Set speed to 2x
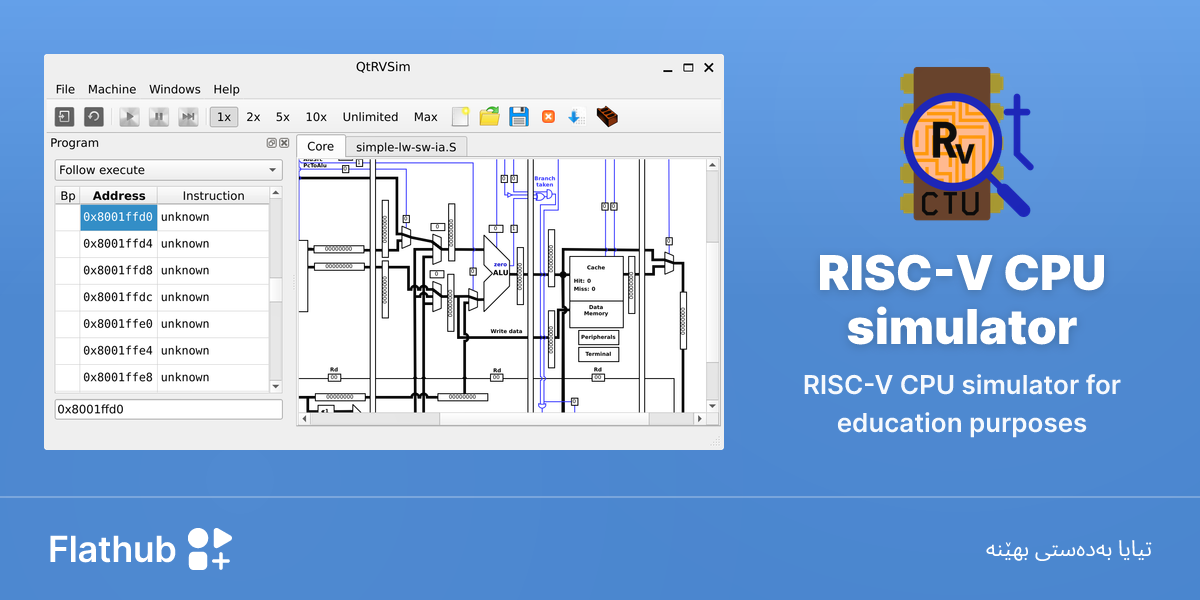Image resolution: width=1200 pixels, height=600 pixels. (x=253, y=117)
